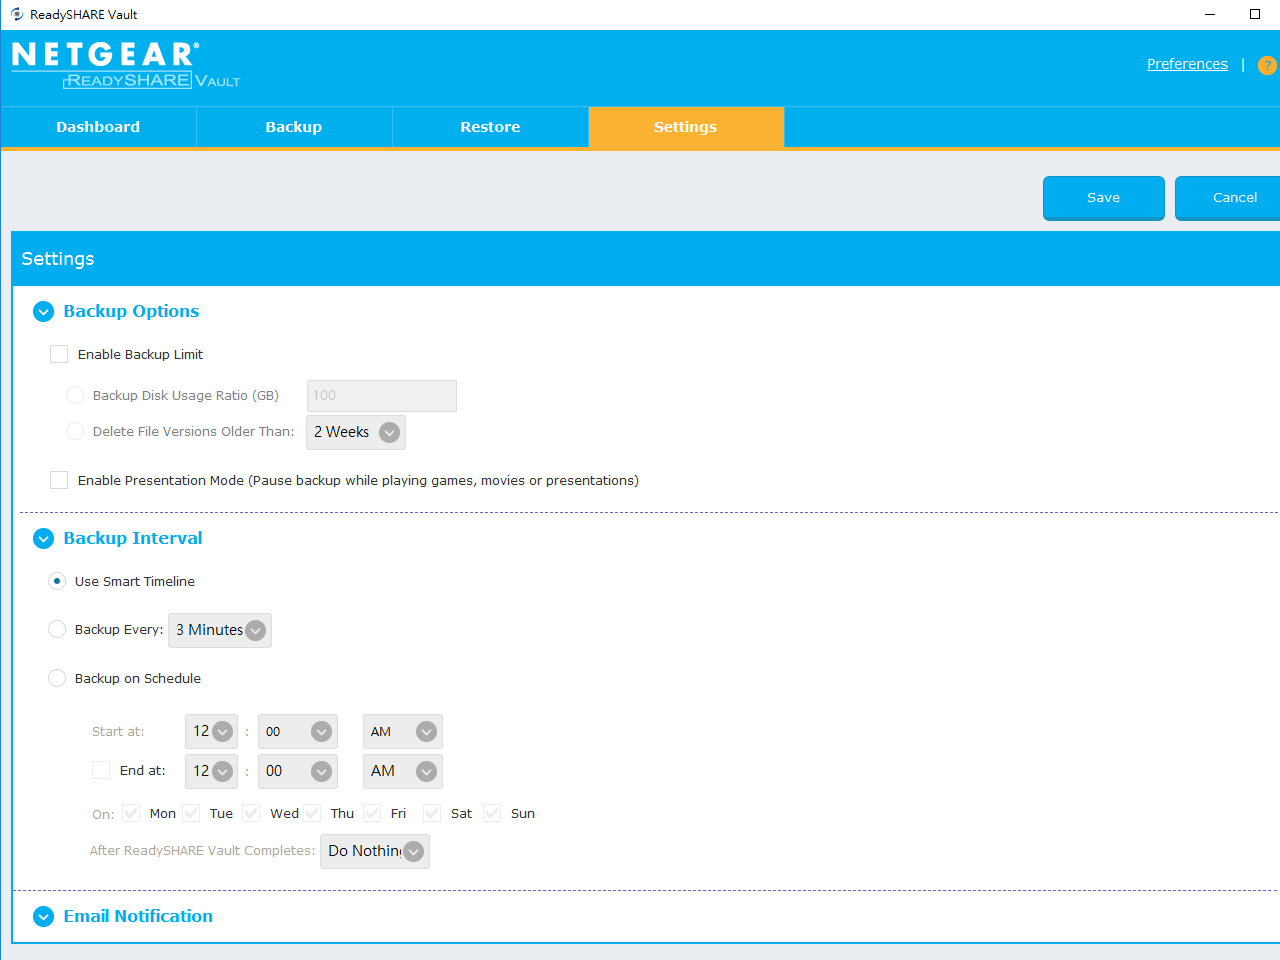Switch to the Dashboard tab
The image size is (1280, 960).
98,127
